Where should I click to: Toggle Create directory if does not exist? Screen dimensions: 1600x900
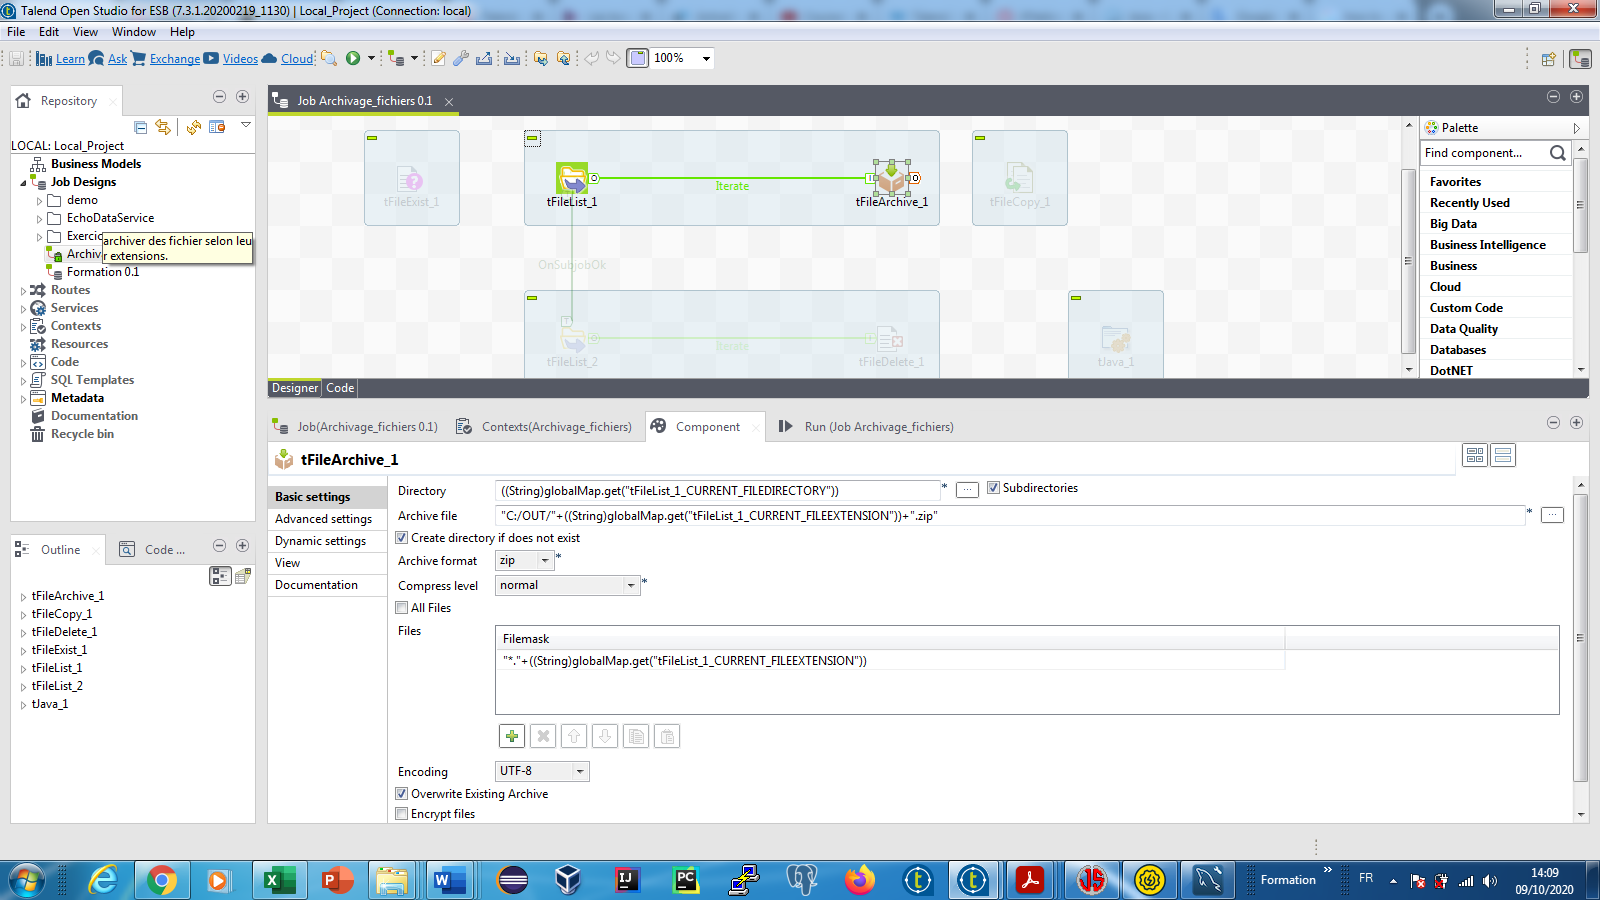click(x=402, y=538)
